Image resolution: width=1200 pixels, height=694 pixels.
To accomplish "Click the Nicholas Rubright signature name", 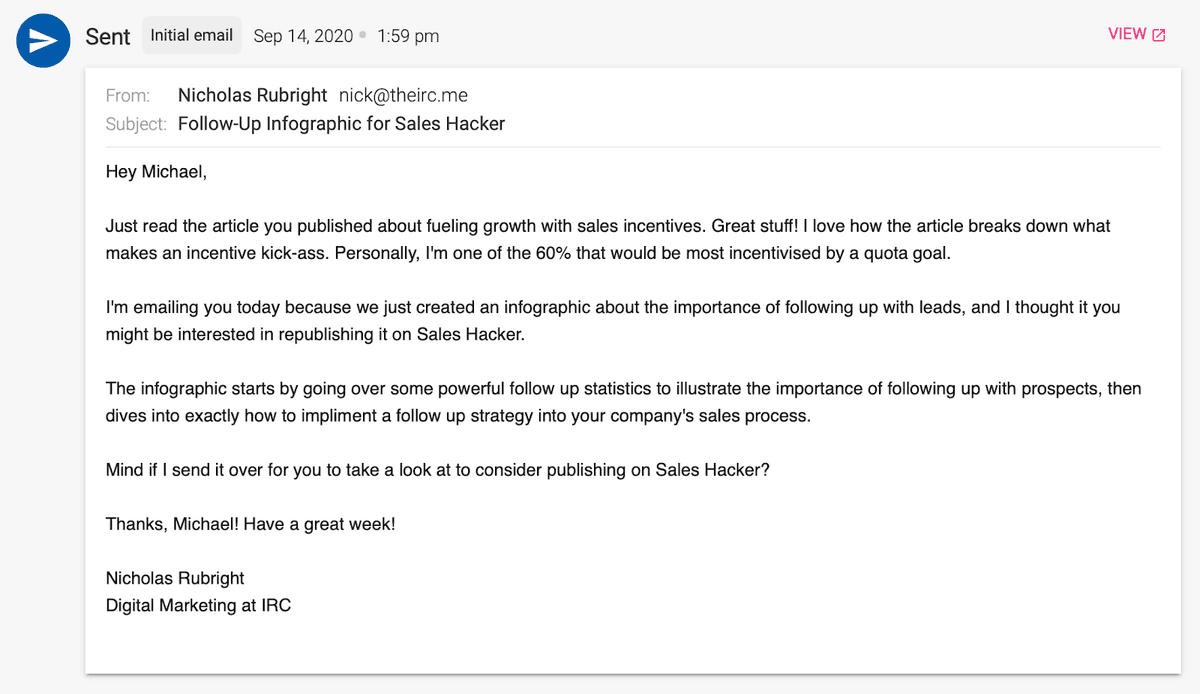I will point(175,578).
